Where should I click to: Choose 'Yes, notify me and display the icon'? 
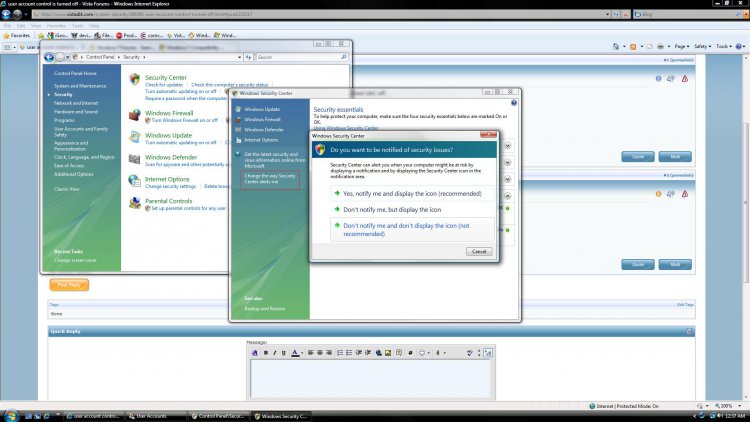[x=412, y=194]
